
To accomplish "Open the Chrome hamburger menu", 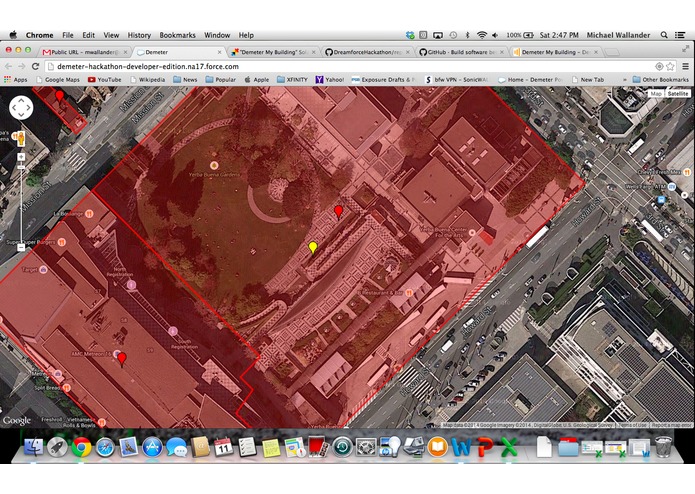I will click(x=686, y=66).
